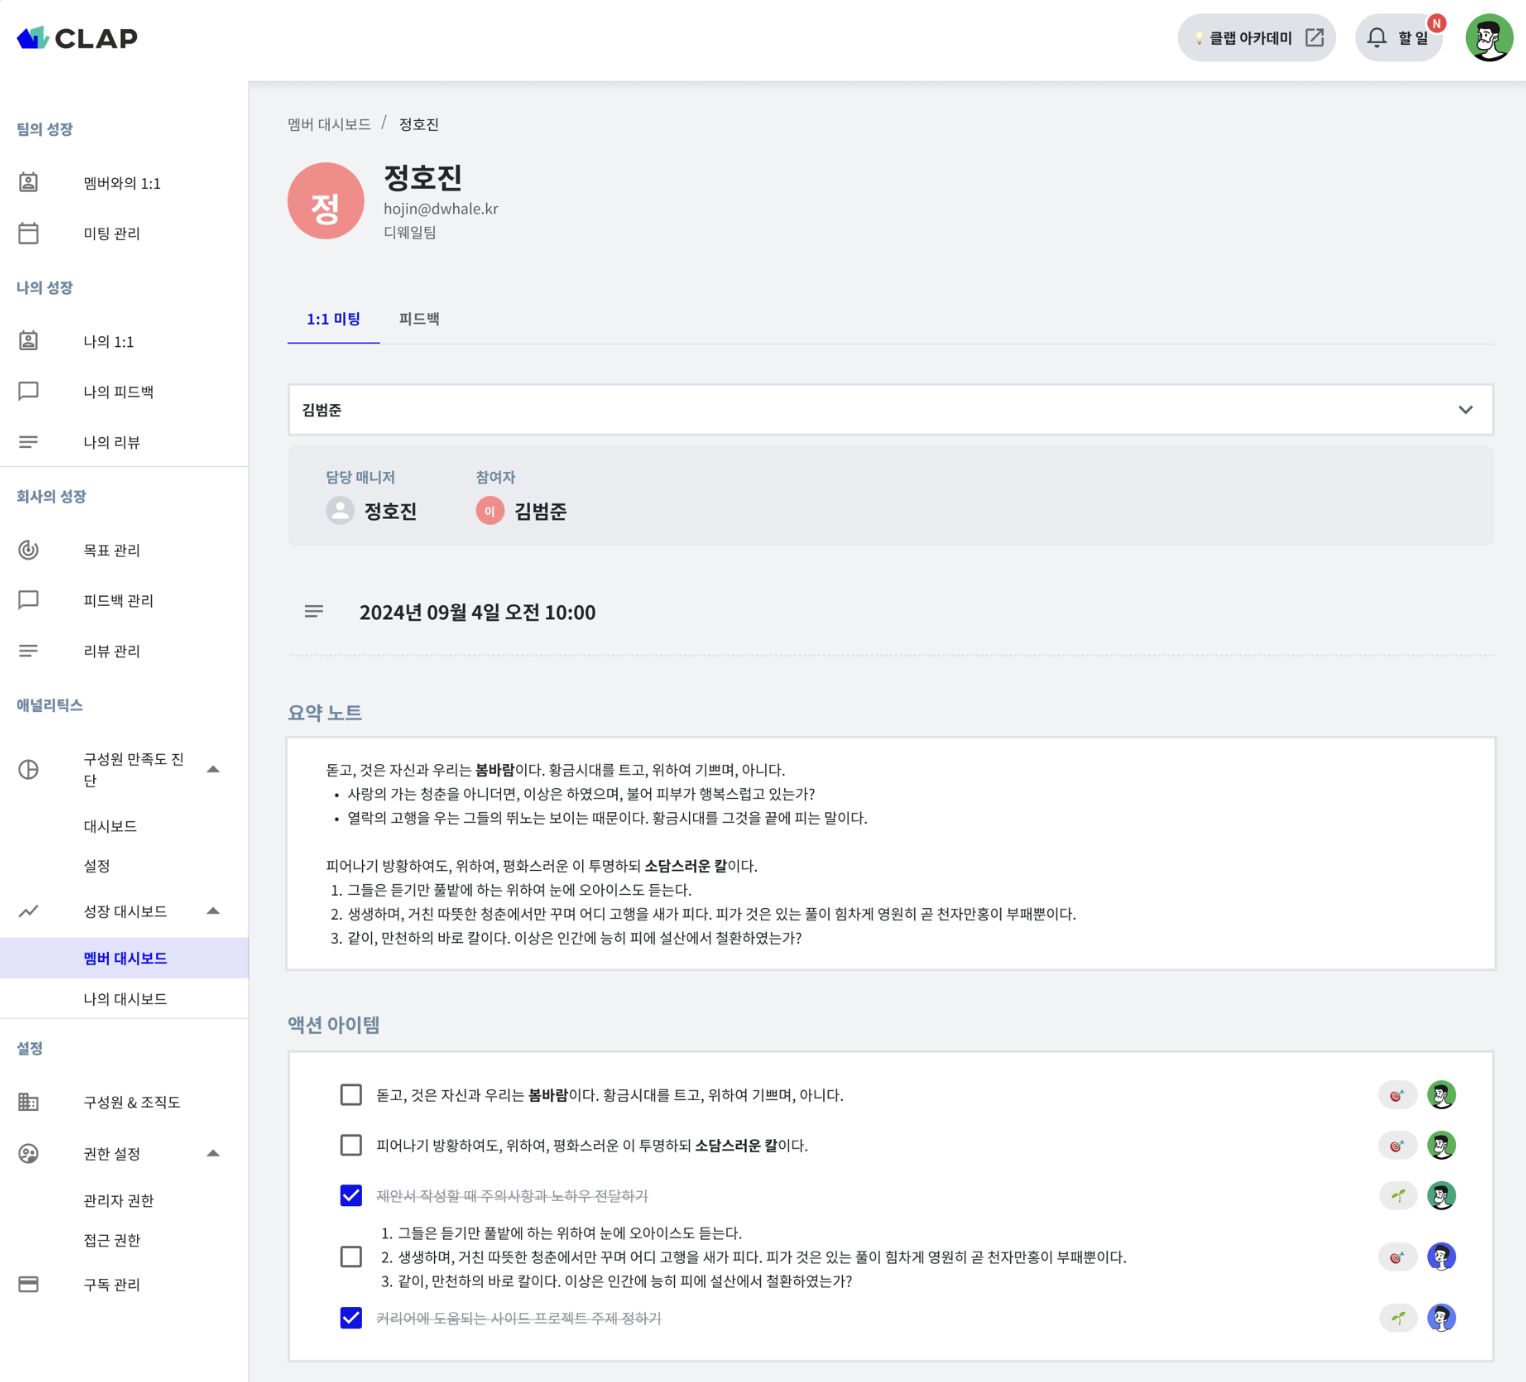Open the user profile avatar in header
The width and height of the screenshot is (1526, 1382).
tap(1489, 38)
